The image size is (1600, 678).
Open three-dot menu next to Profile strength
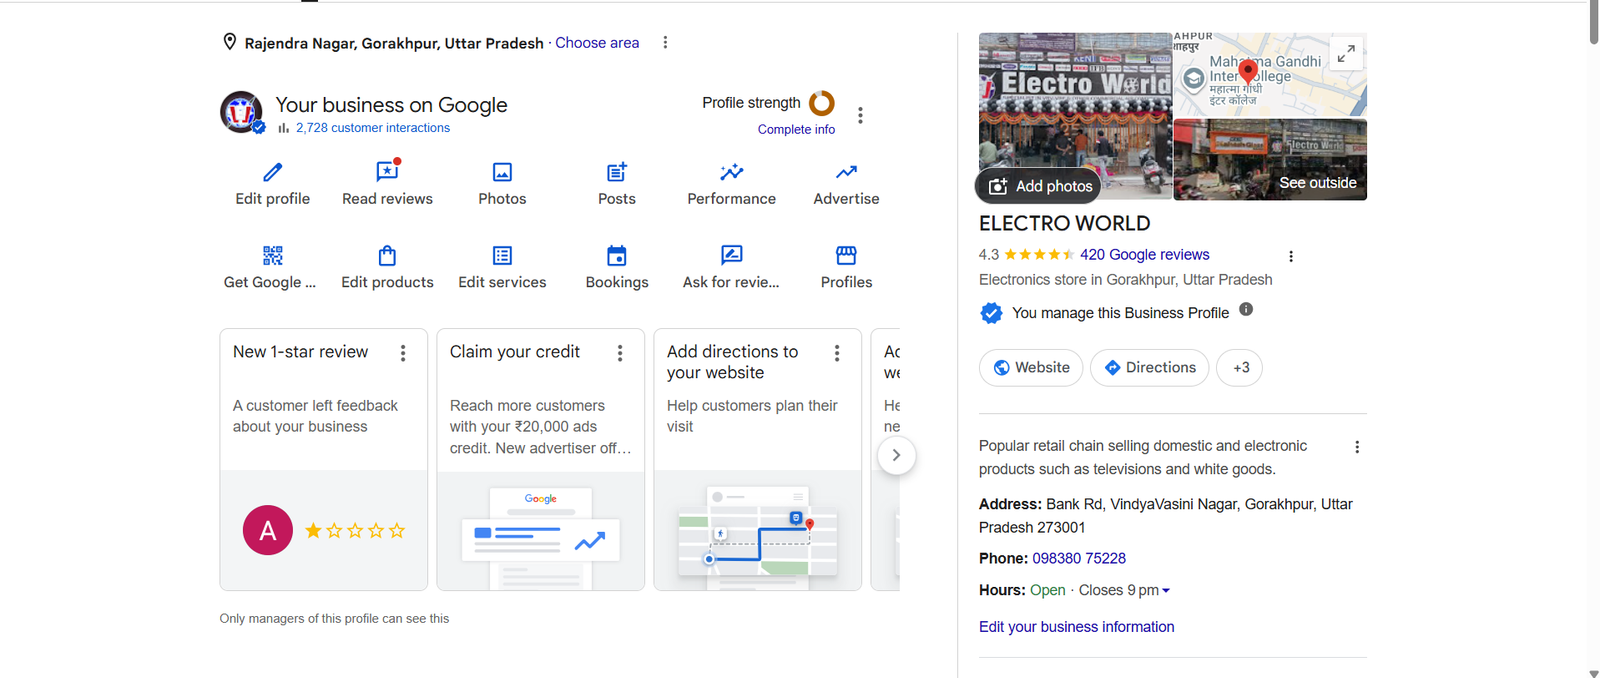[x=860, y=115]
